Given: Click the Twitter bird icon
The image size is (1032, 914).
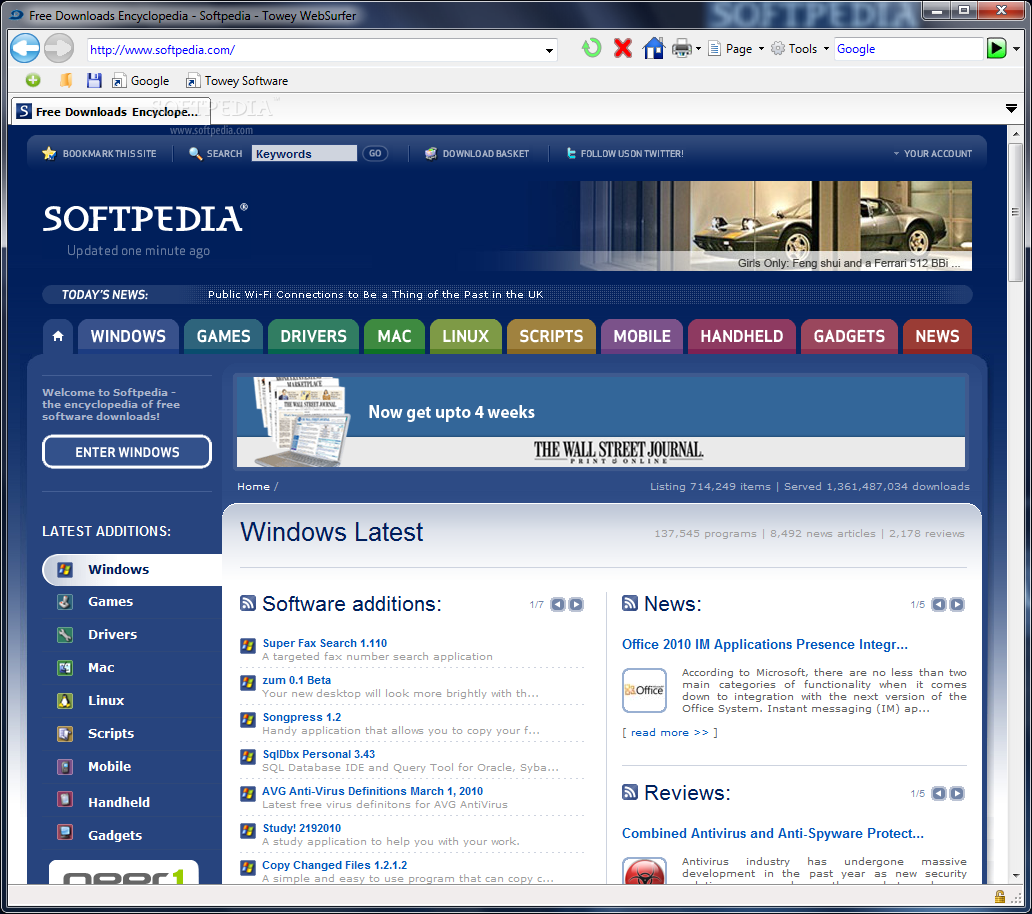Looking at the screenshot, I should pyautogui.click(x=571, y=153).
